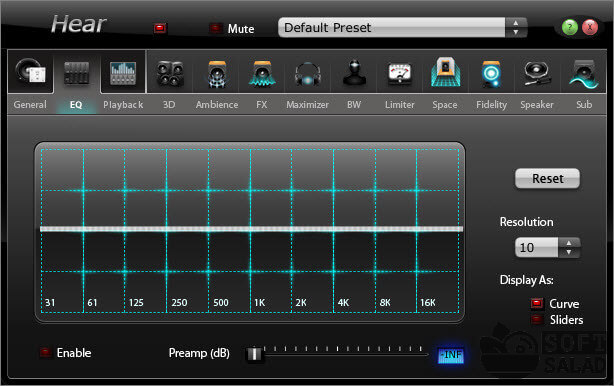Click EQ curve at 4K band
Screen dimensions: 614x386
[x=334, y=229]
